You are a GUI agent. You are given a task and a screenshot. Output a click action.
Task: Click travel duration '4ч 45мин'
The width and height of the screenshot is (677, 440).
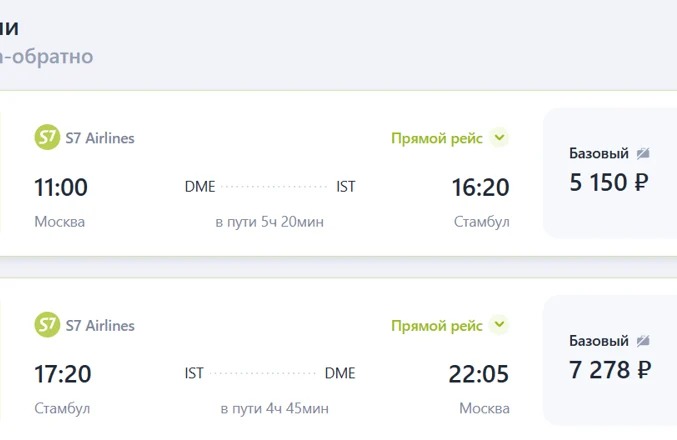[x=274, y=409]
